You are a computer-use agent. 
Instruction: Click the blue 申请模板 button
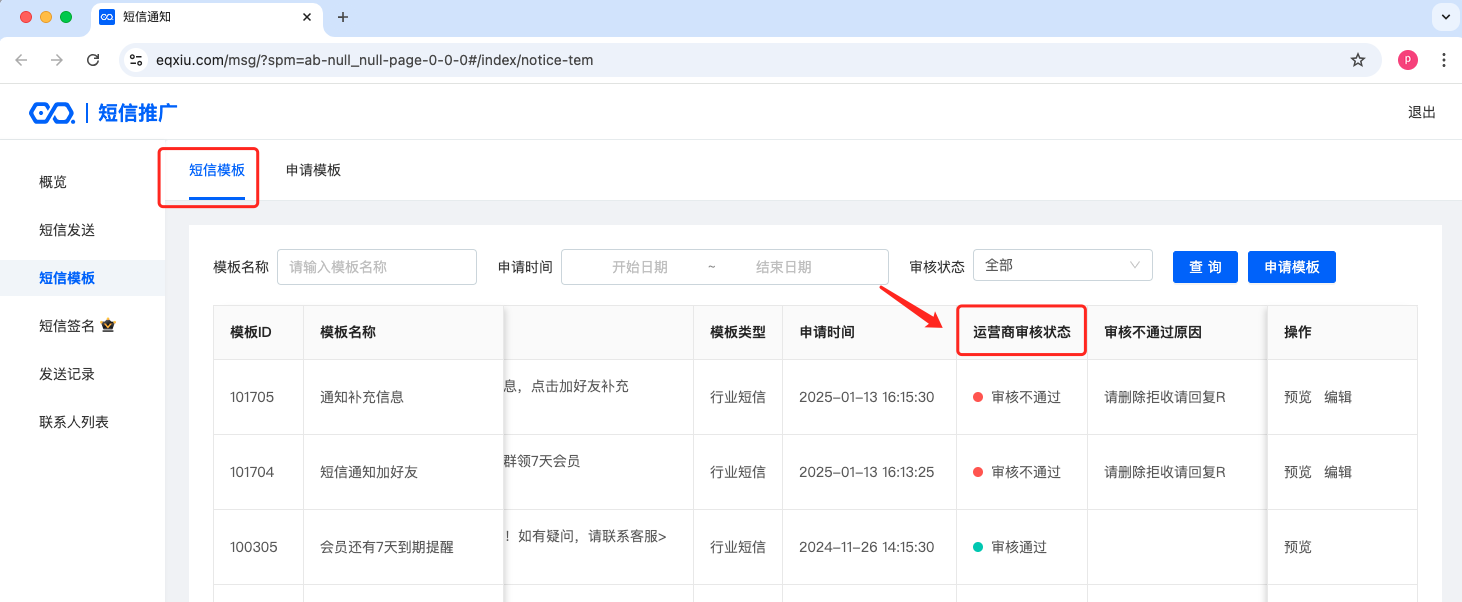coord(1291,267)
